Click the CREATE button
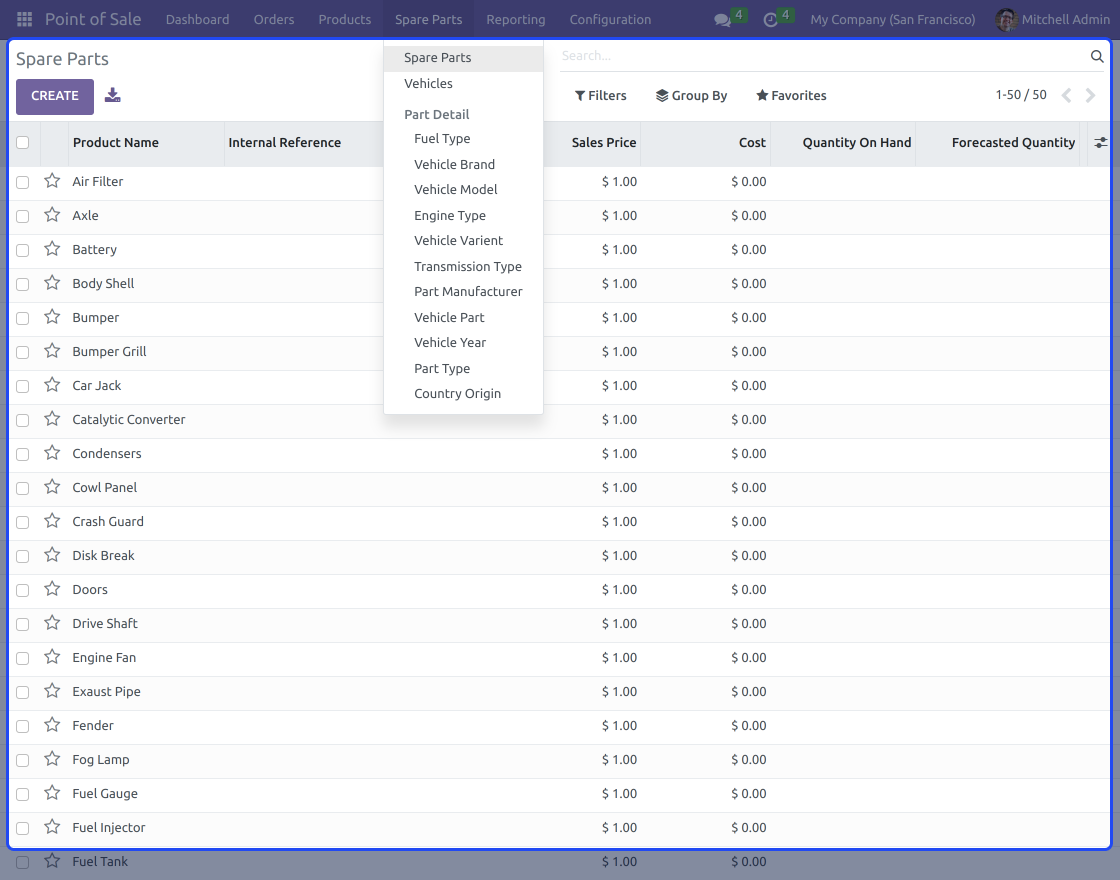Screen dimensions: 1120x880 pos(55,96)
